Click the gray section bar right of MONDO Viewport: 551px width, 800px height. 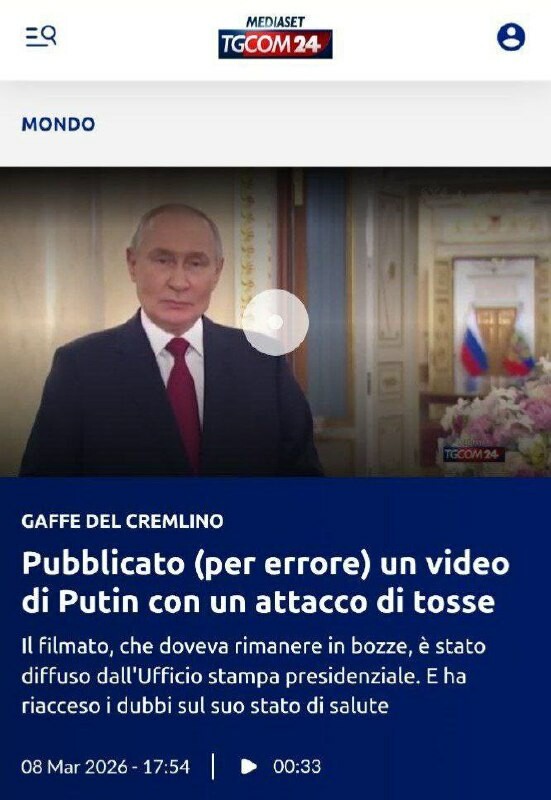[323, 124]
